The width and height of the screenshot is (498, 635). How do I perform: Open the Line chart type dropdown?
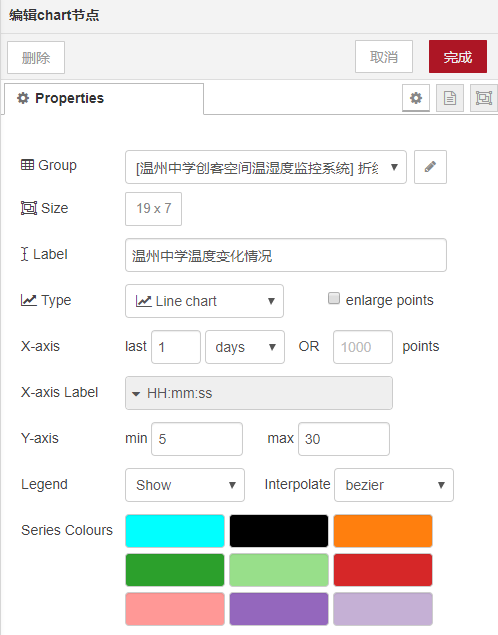(x=204, y=301)
